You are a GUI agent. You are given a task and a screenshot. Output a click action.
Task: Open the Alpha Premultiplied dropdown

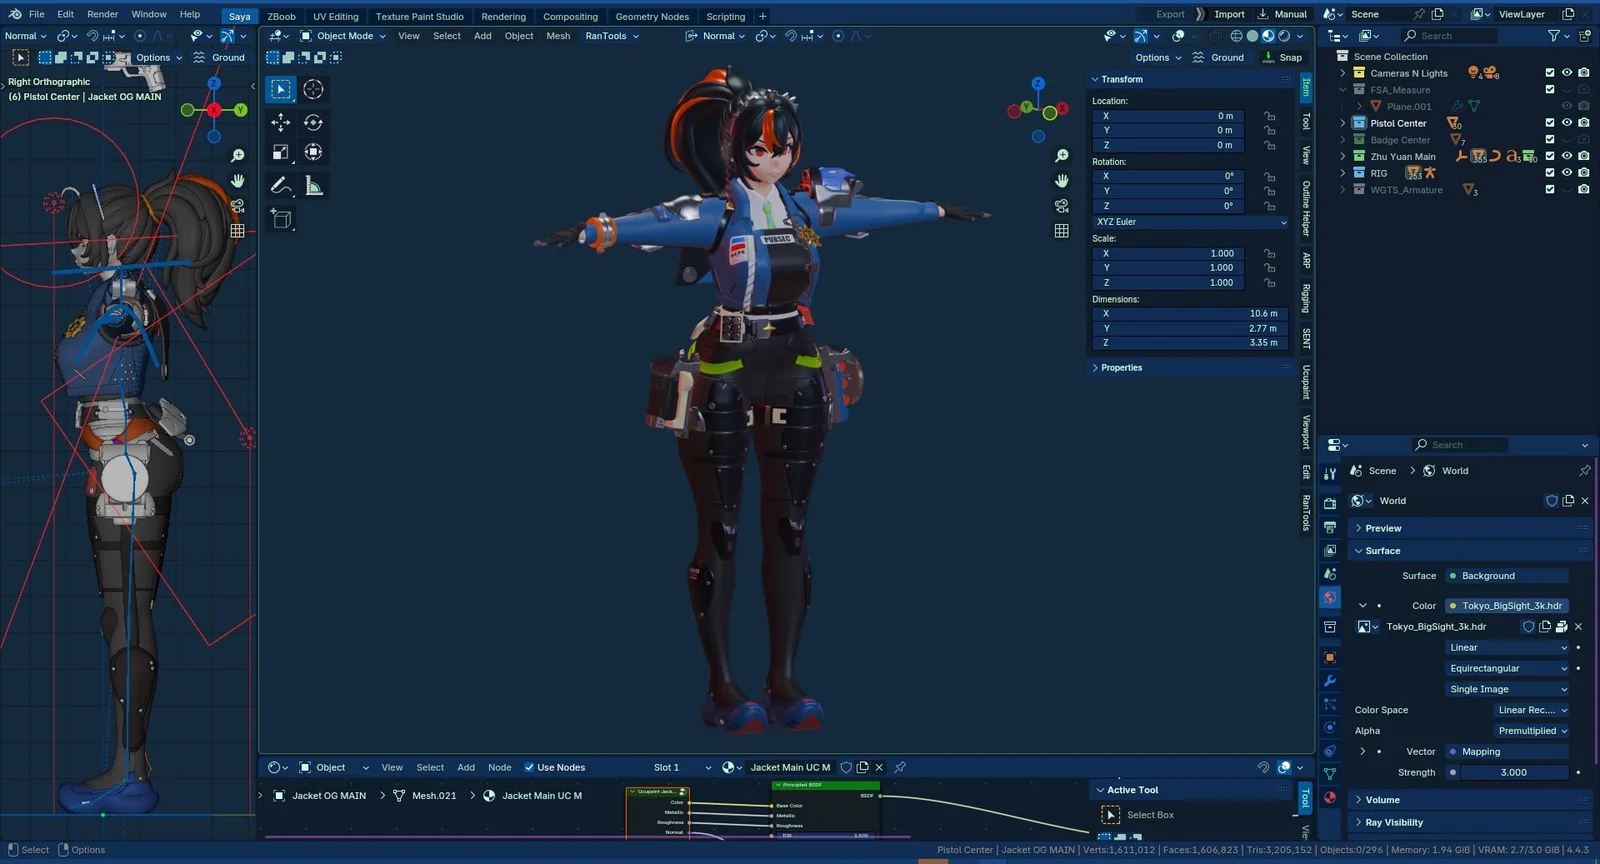[x=1532, y=731]
